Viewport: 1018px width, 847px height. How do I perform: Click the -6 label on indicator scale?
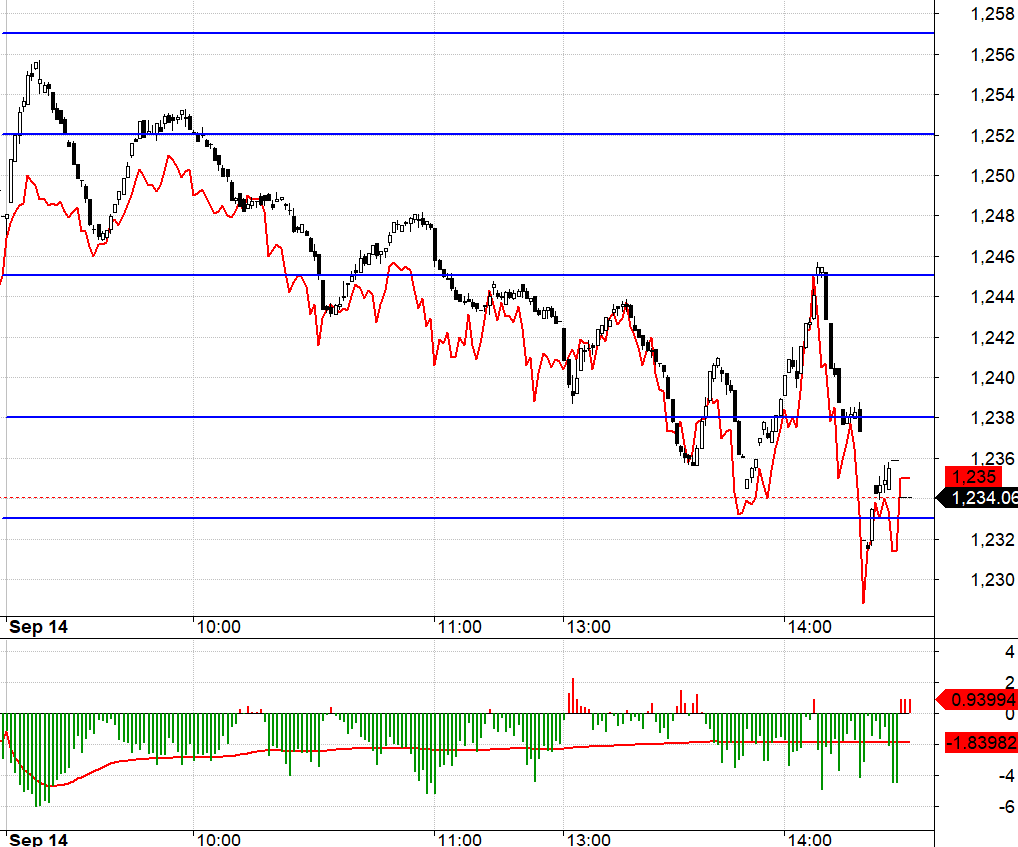coord(981,807)
